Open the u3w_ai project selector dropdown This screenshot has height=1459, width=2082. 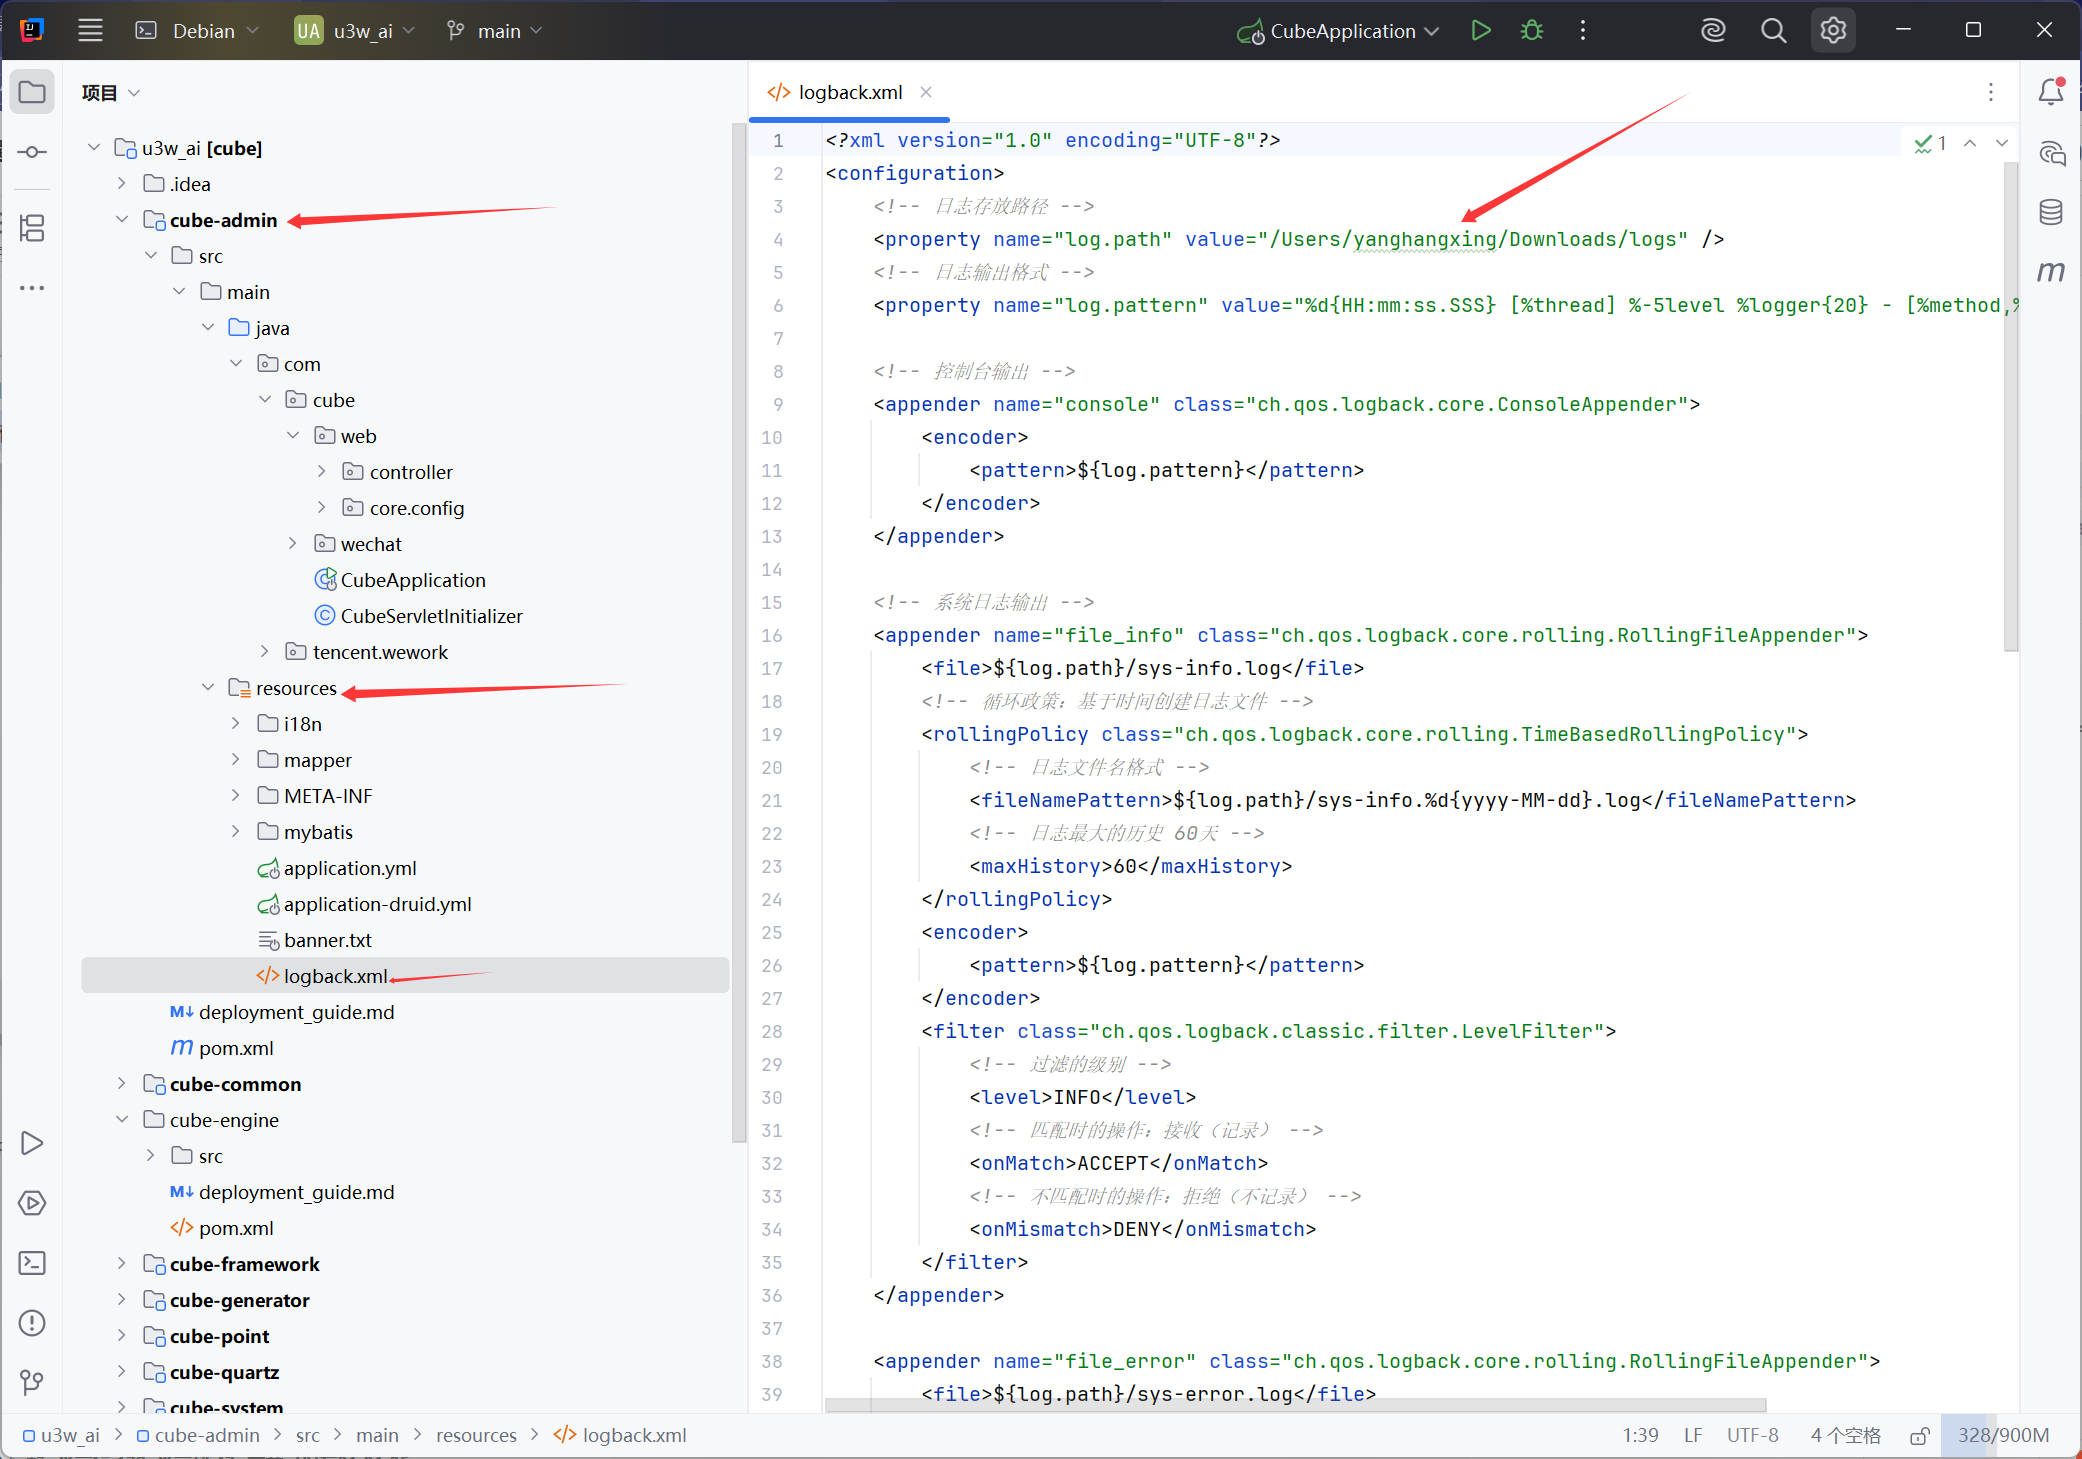[x=355, y=31]
